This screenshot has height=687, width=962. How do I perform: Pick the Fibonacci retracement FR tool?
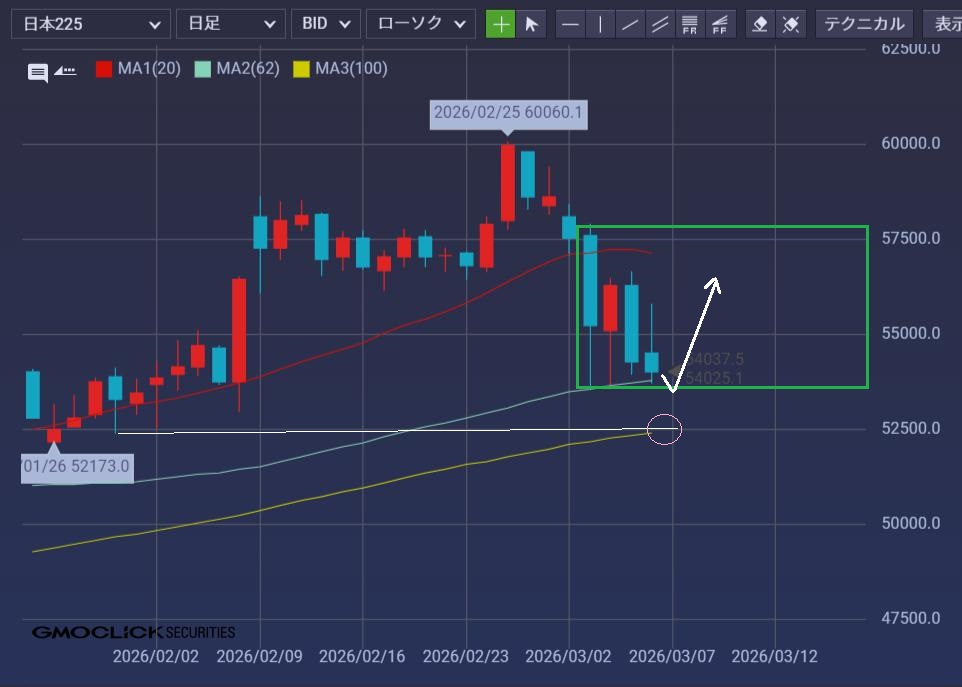pyautogui.click(x=689, y=24)
